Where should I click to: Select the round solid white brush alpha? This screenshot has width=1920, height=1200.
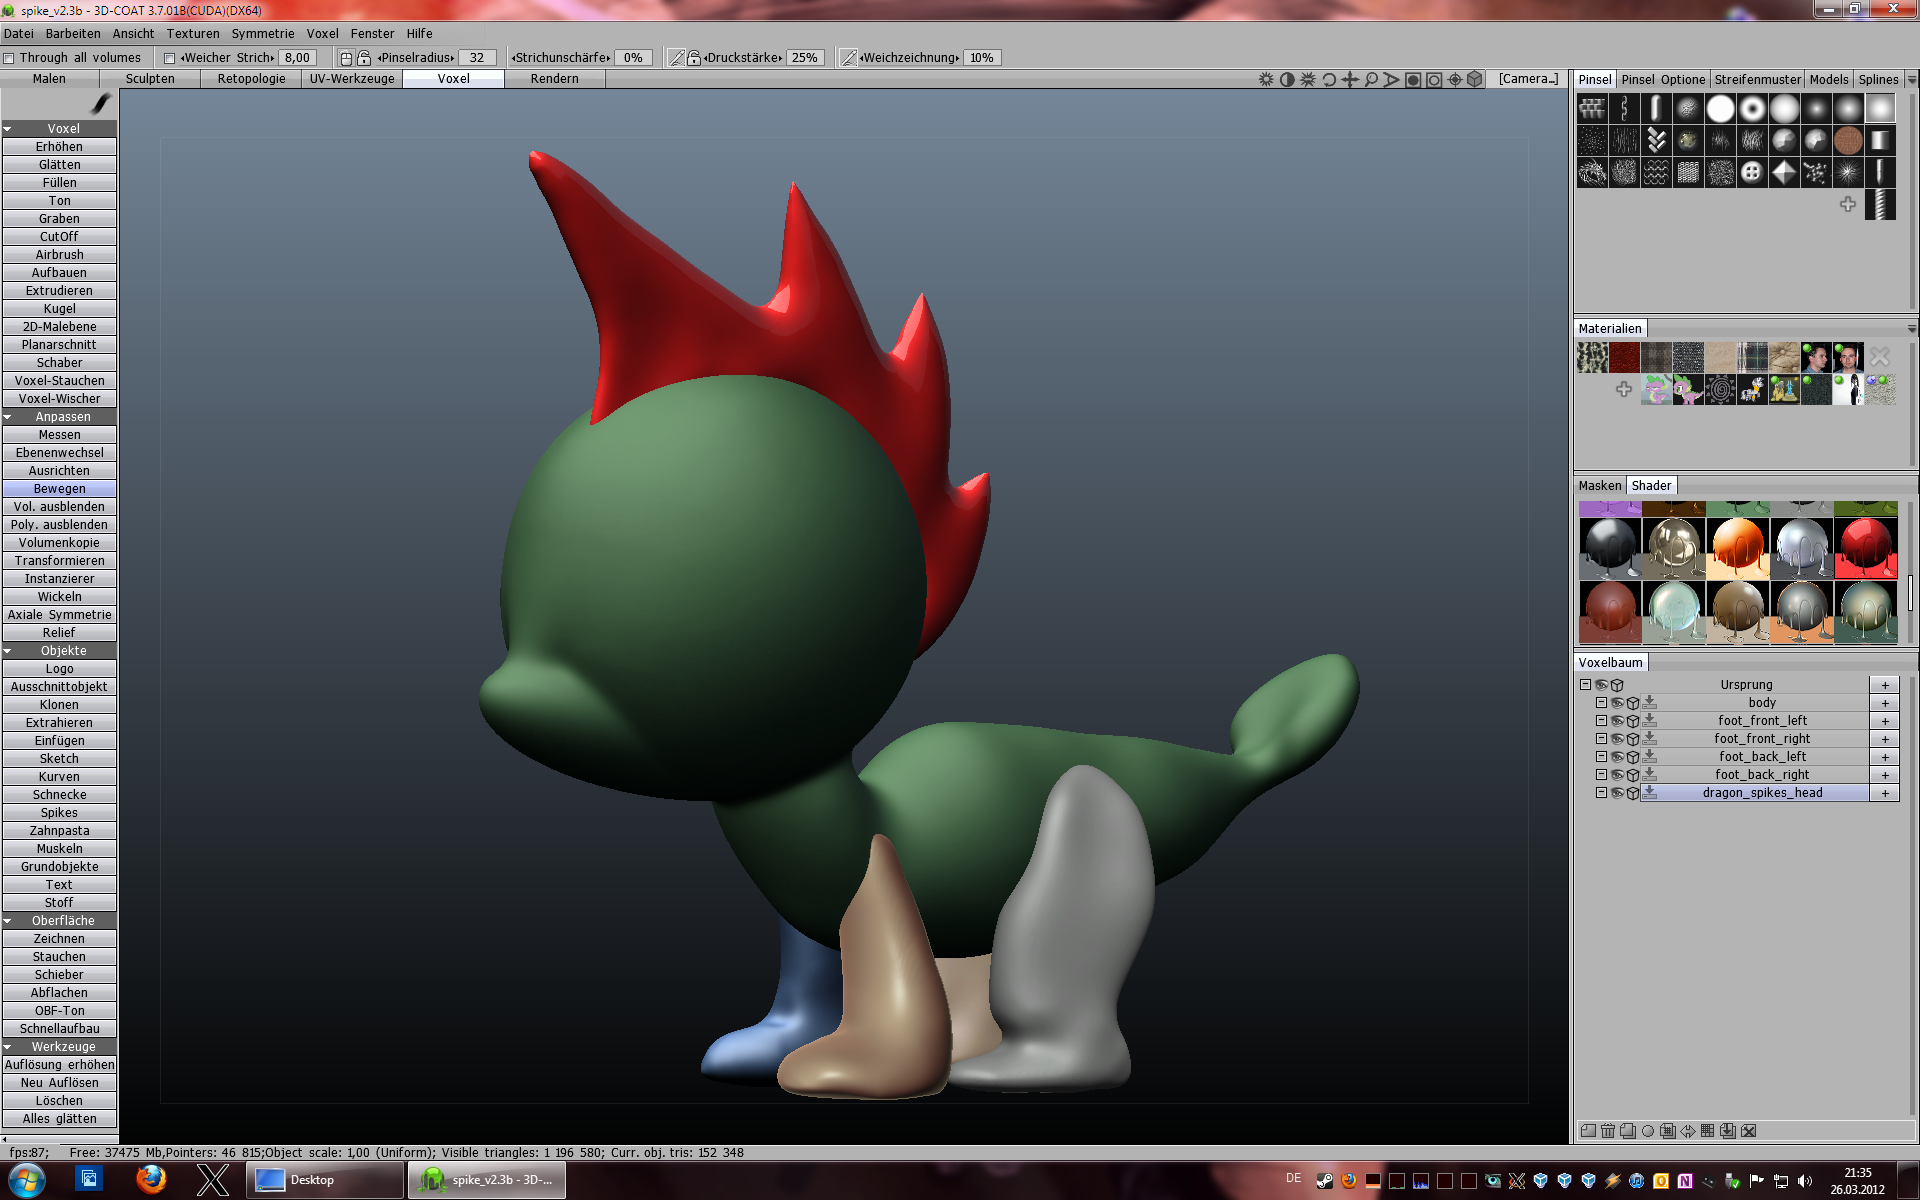(1720, 108)
